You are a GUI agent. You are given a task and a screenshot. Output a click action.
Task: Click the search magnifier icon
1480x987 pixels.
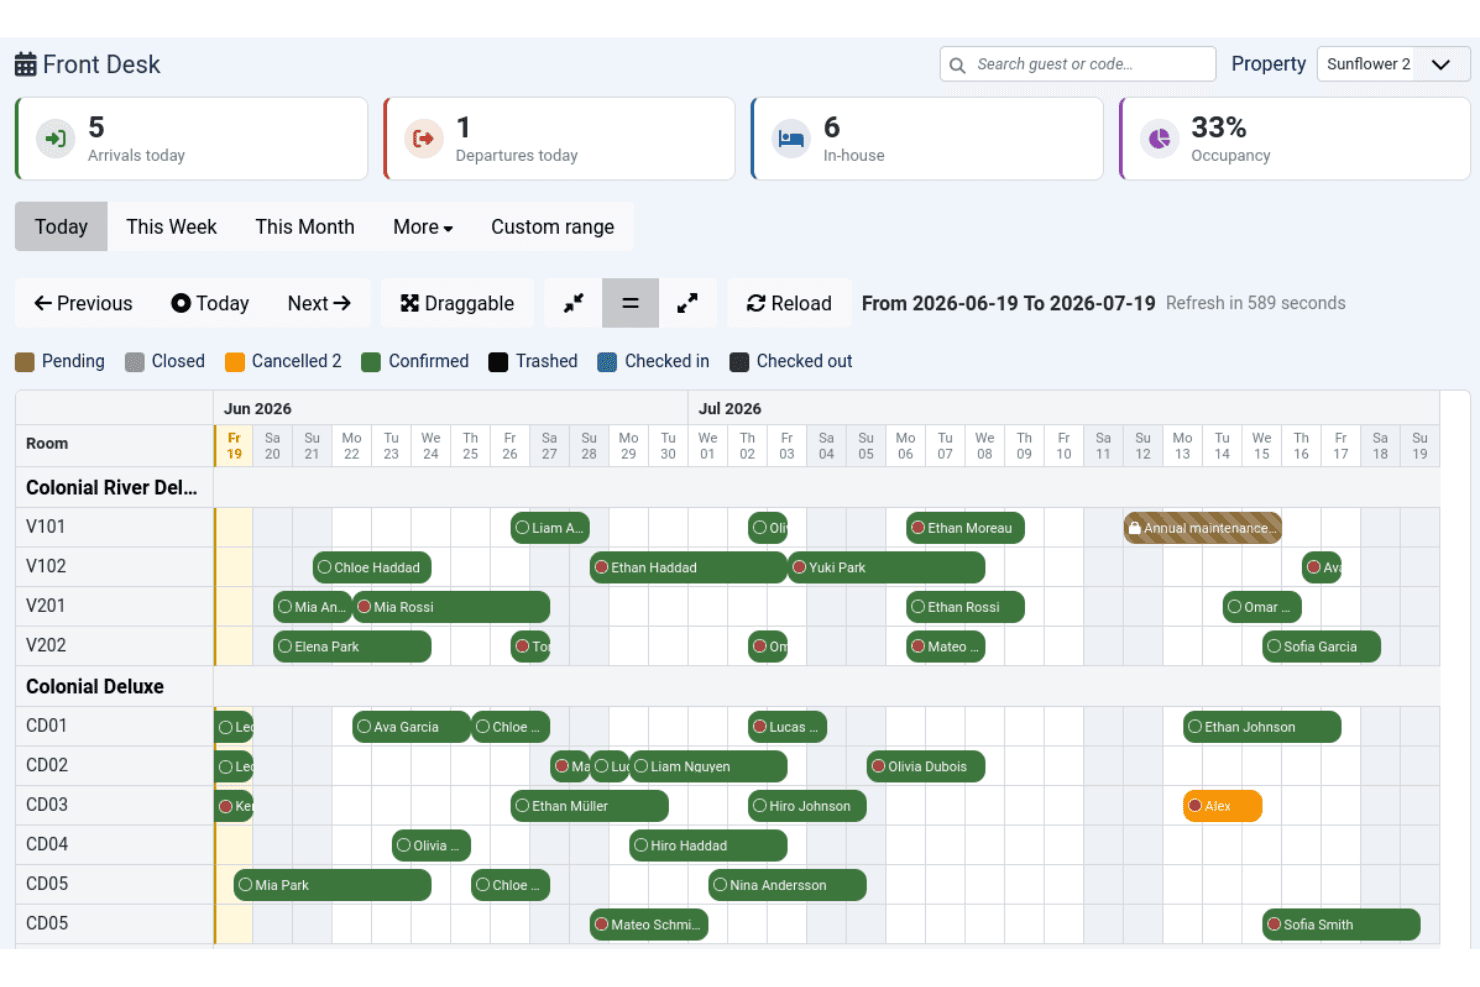957,65
